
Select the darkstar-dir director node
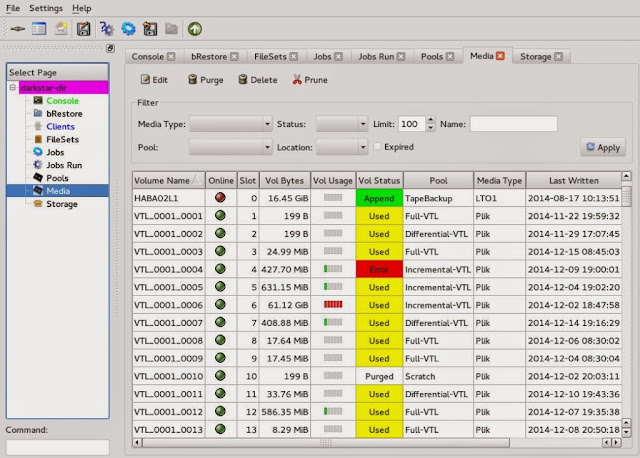pyautogui.click(x=63, y=88)
